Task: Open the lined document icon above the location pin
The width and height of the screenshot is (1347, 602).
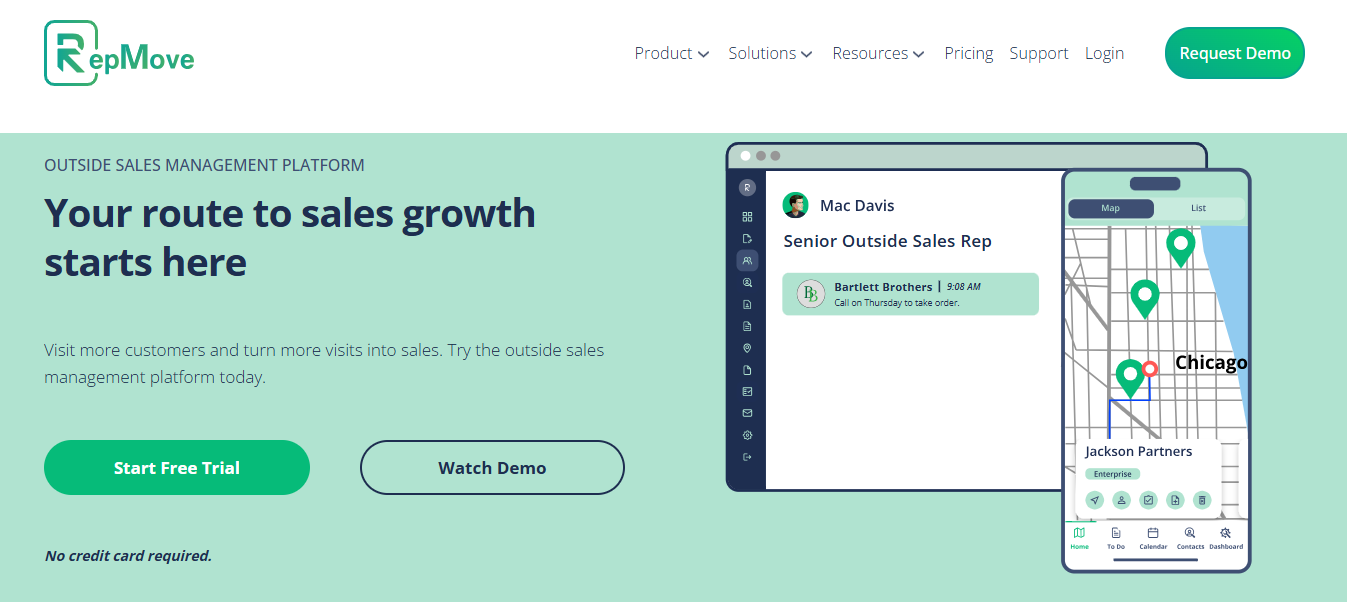Action: [x=747, y=326]
